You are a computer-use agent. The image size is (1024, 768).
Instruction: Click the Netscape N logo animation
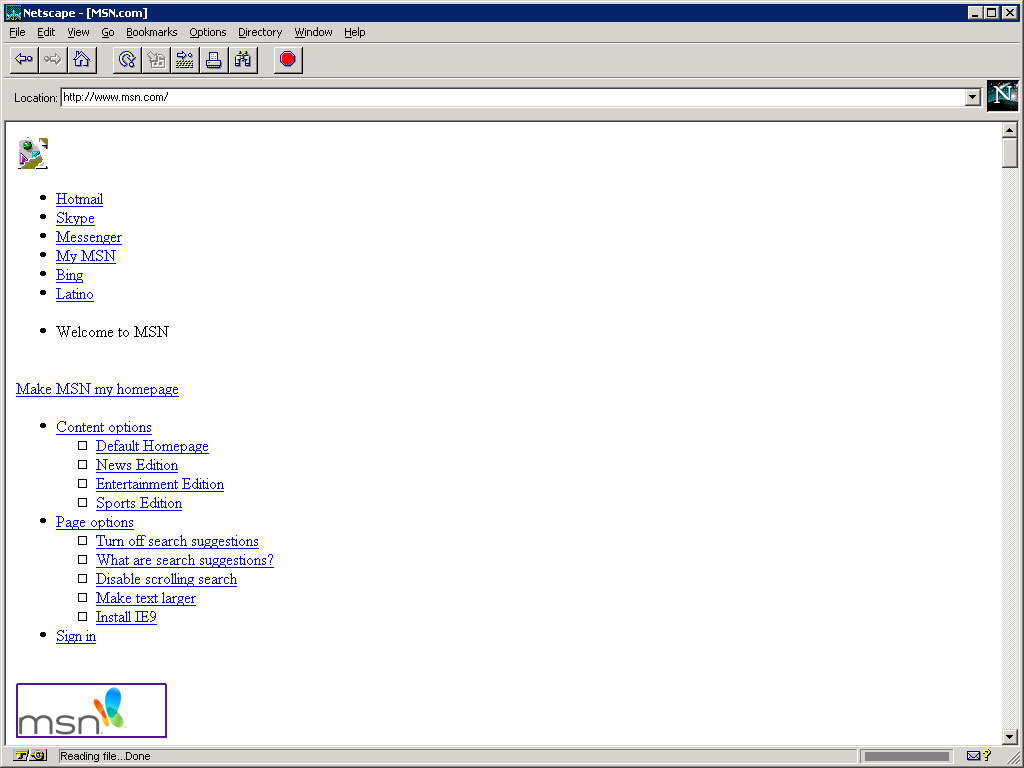click(1002, 96)
